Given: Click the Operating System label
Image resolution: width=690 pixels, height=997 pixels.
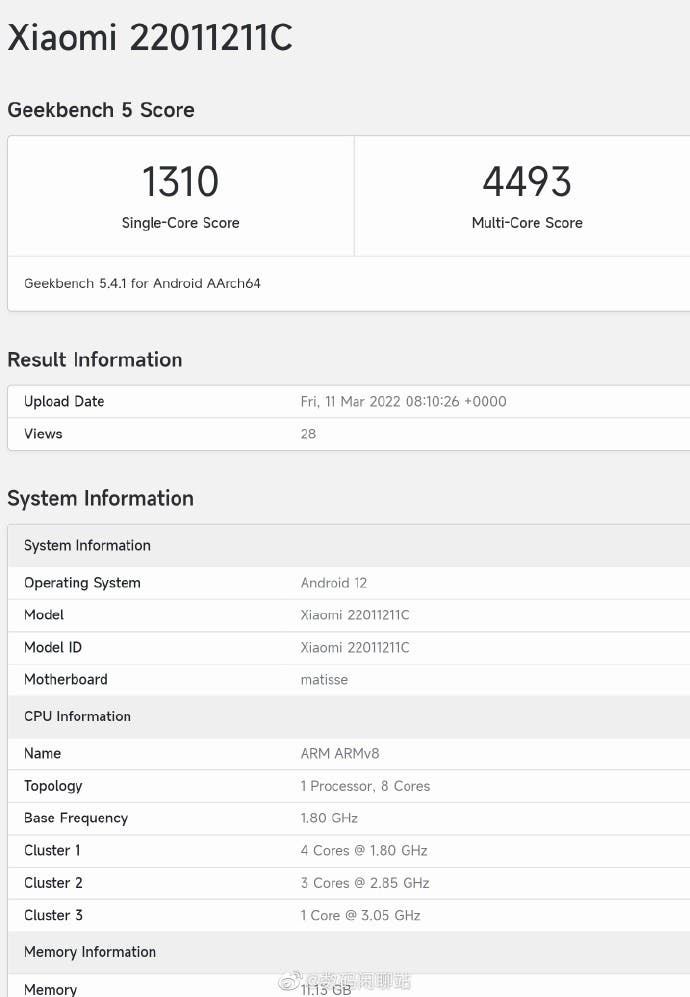Looking at the screenshot, I should (x=83, y=584).
